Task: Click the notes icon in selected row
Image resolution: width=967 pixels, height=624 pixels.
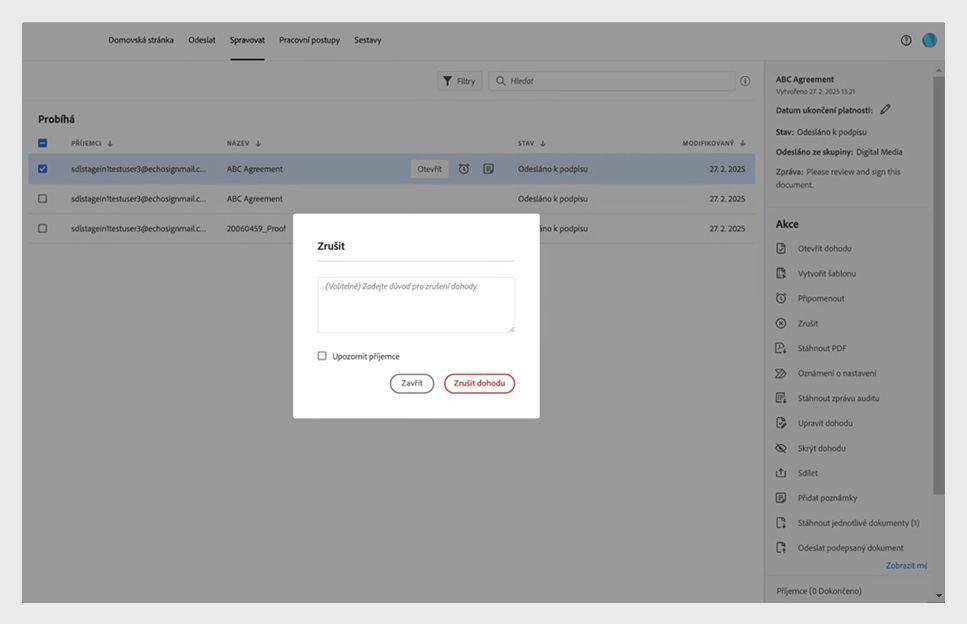Action: coord(488,168)
